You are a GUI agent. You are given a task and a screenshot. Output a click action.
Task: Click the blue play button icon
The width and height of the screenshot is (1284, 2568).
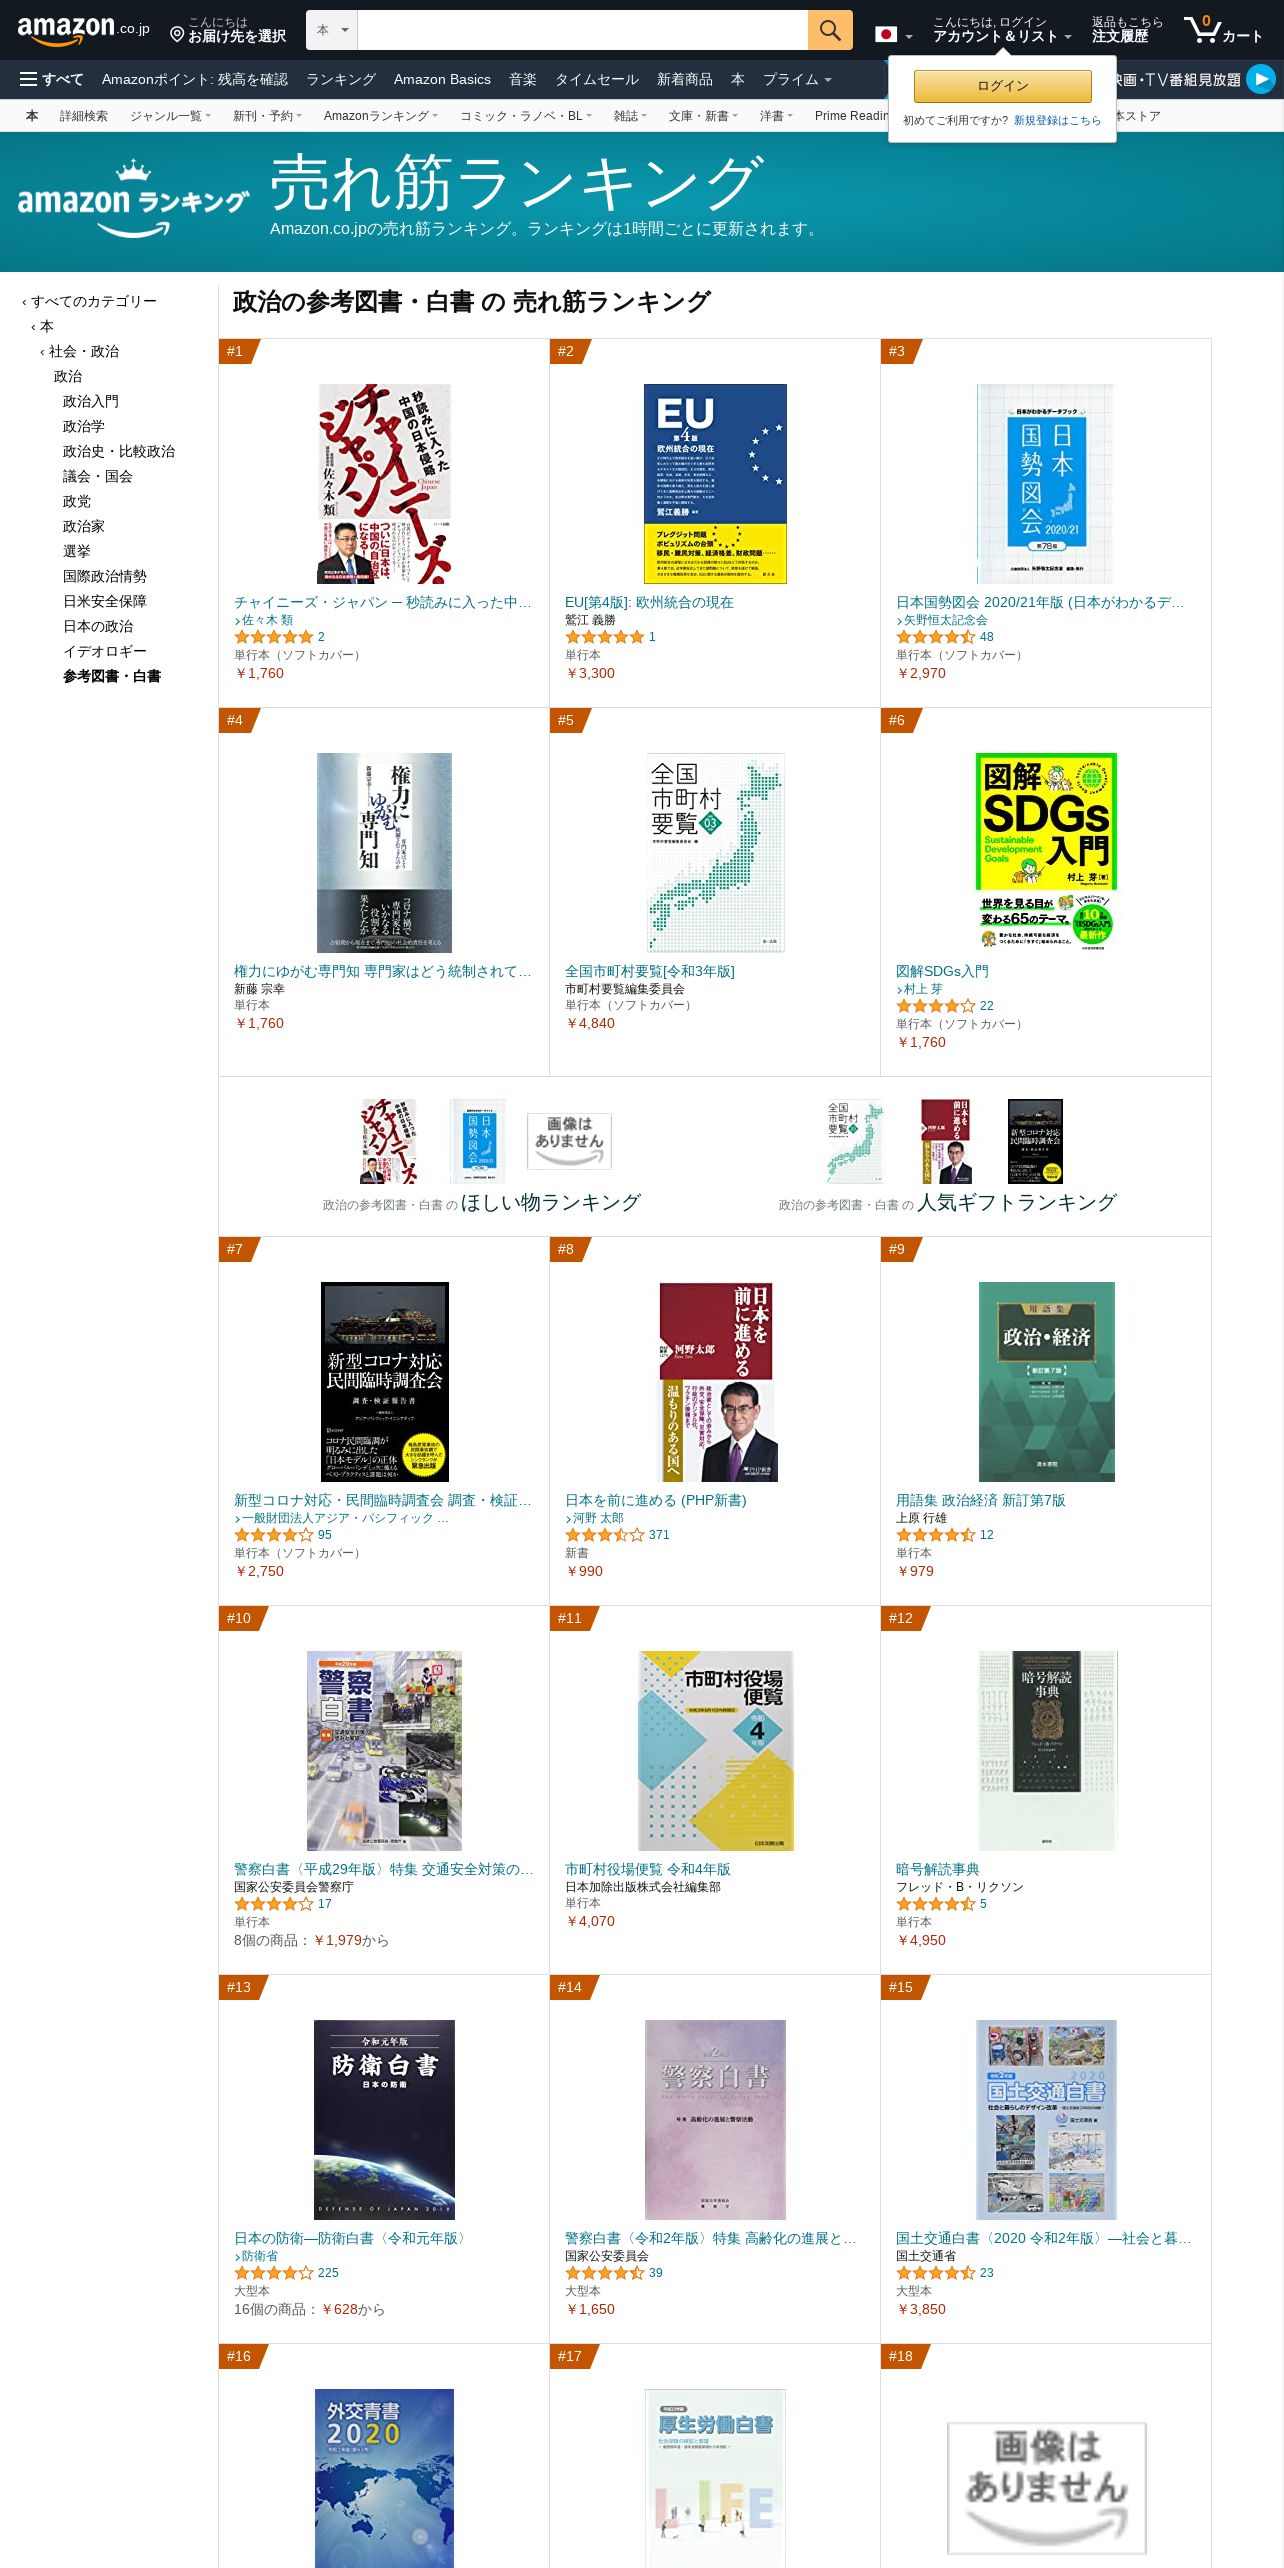coord(1261,79)
